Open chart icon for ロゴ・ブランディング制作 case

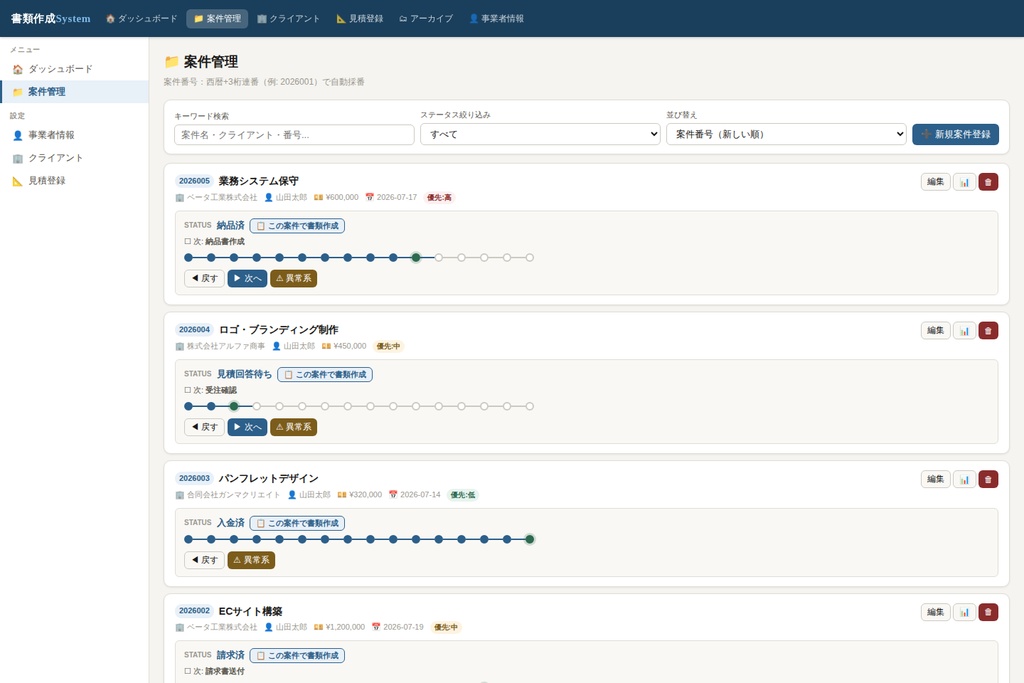point(964,330)
